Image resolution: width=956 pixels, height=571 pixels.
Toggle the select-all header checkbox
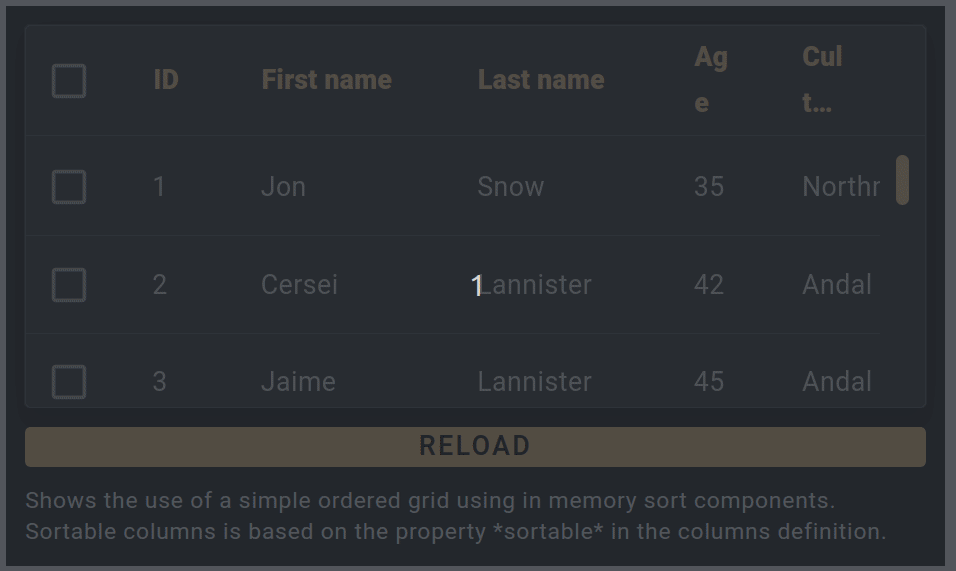coord(69,81)
